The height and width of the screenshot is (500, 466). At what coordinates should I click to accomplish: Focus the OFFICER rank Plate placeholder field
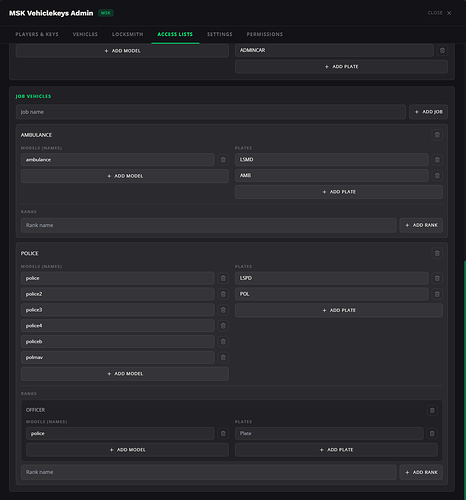tap(329, 433)
